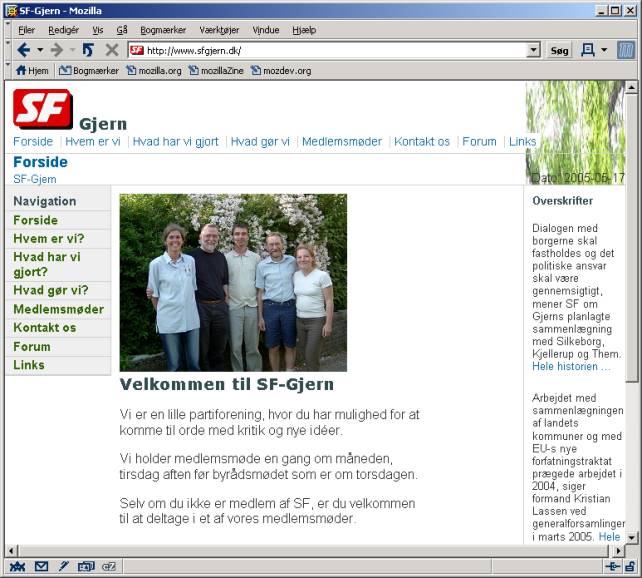Open the mozillaZine bookmark
The image size is (642, 578).
[x=216, y=71]
